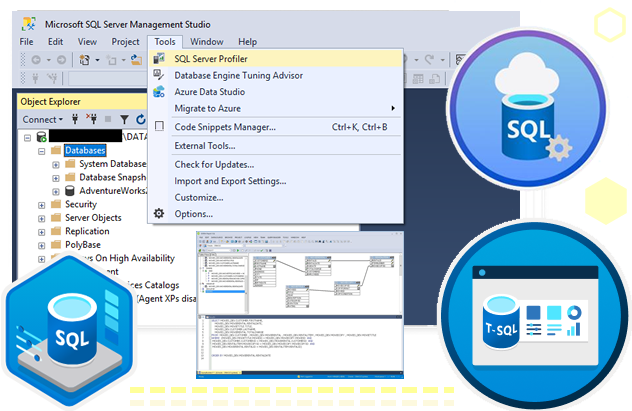Click the Stop icon in Object Explorer

coord(108,119)
